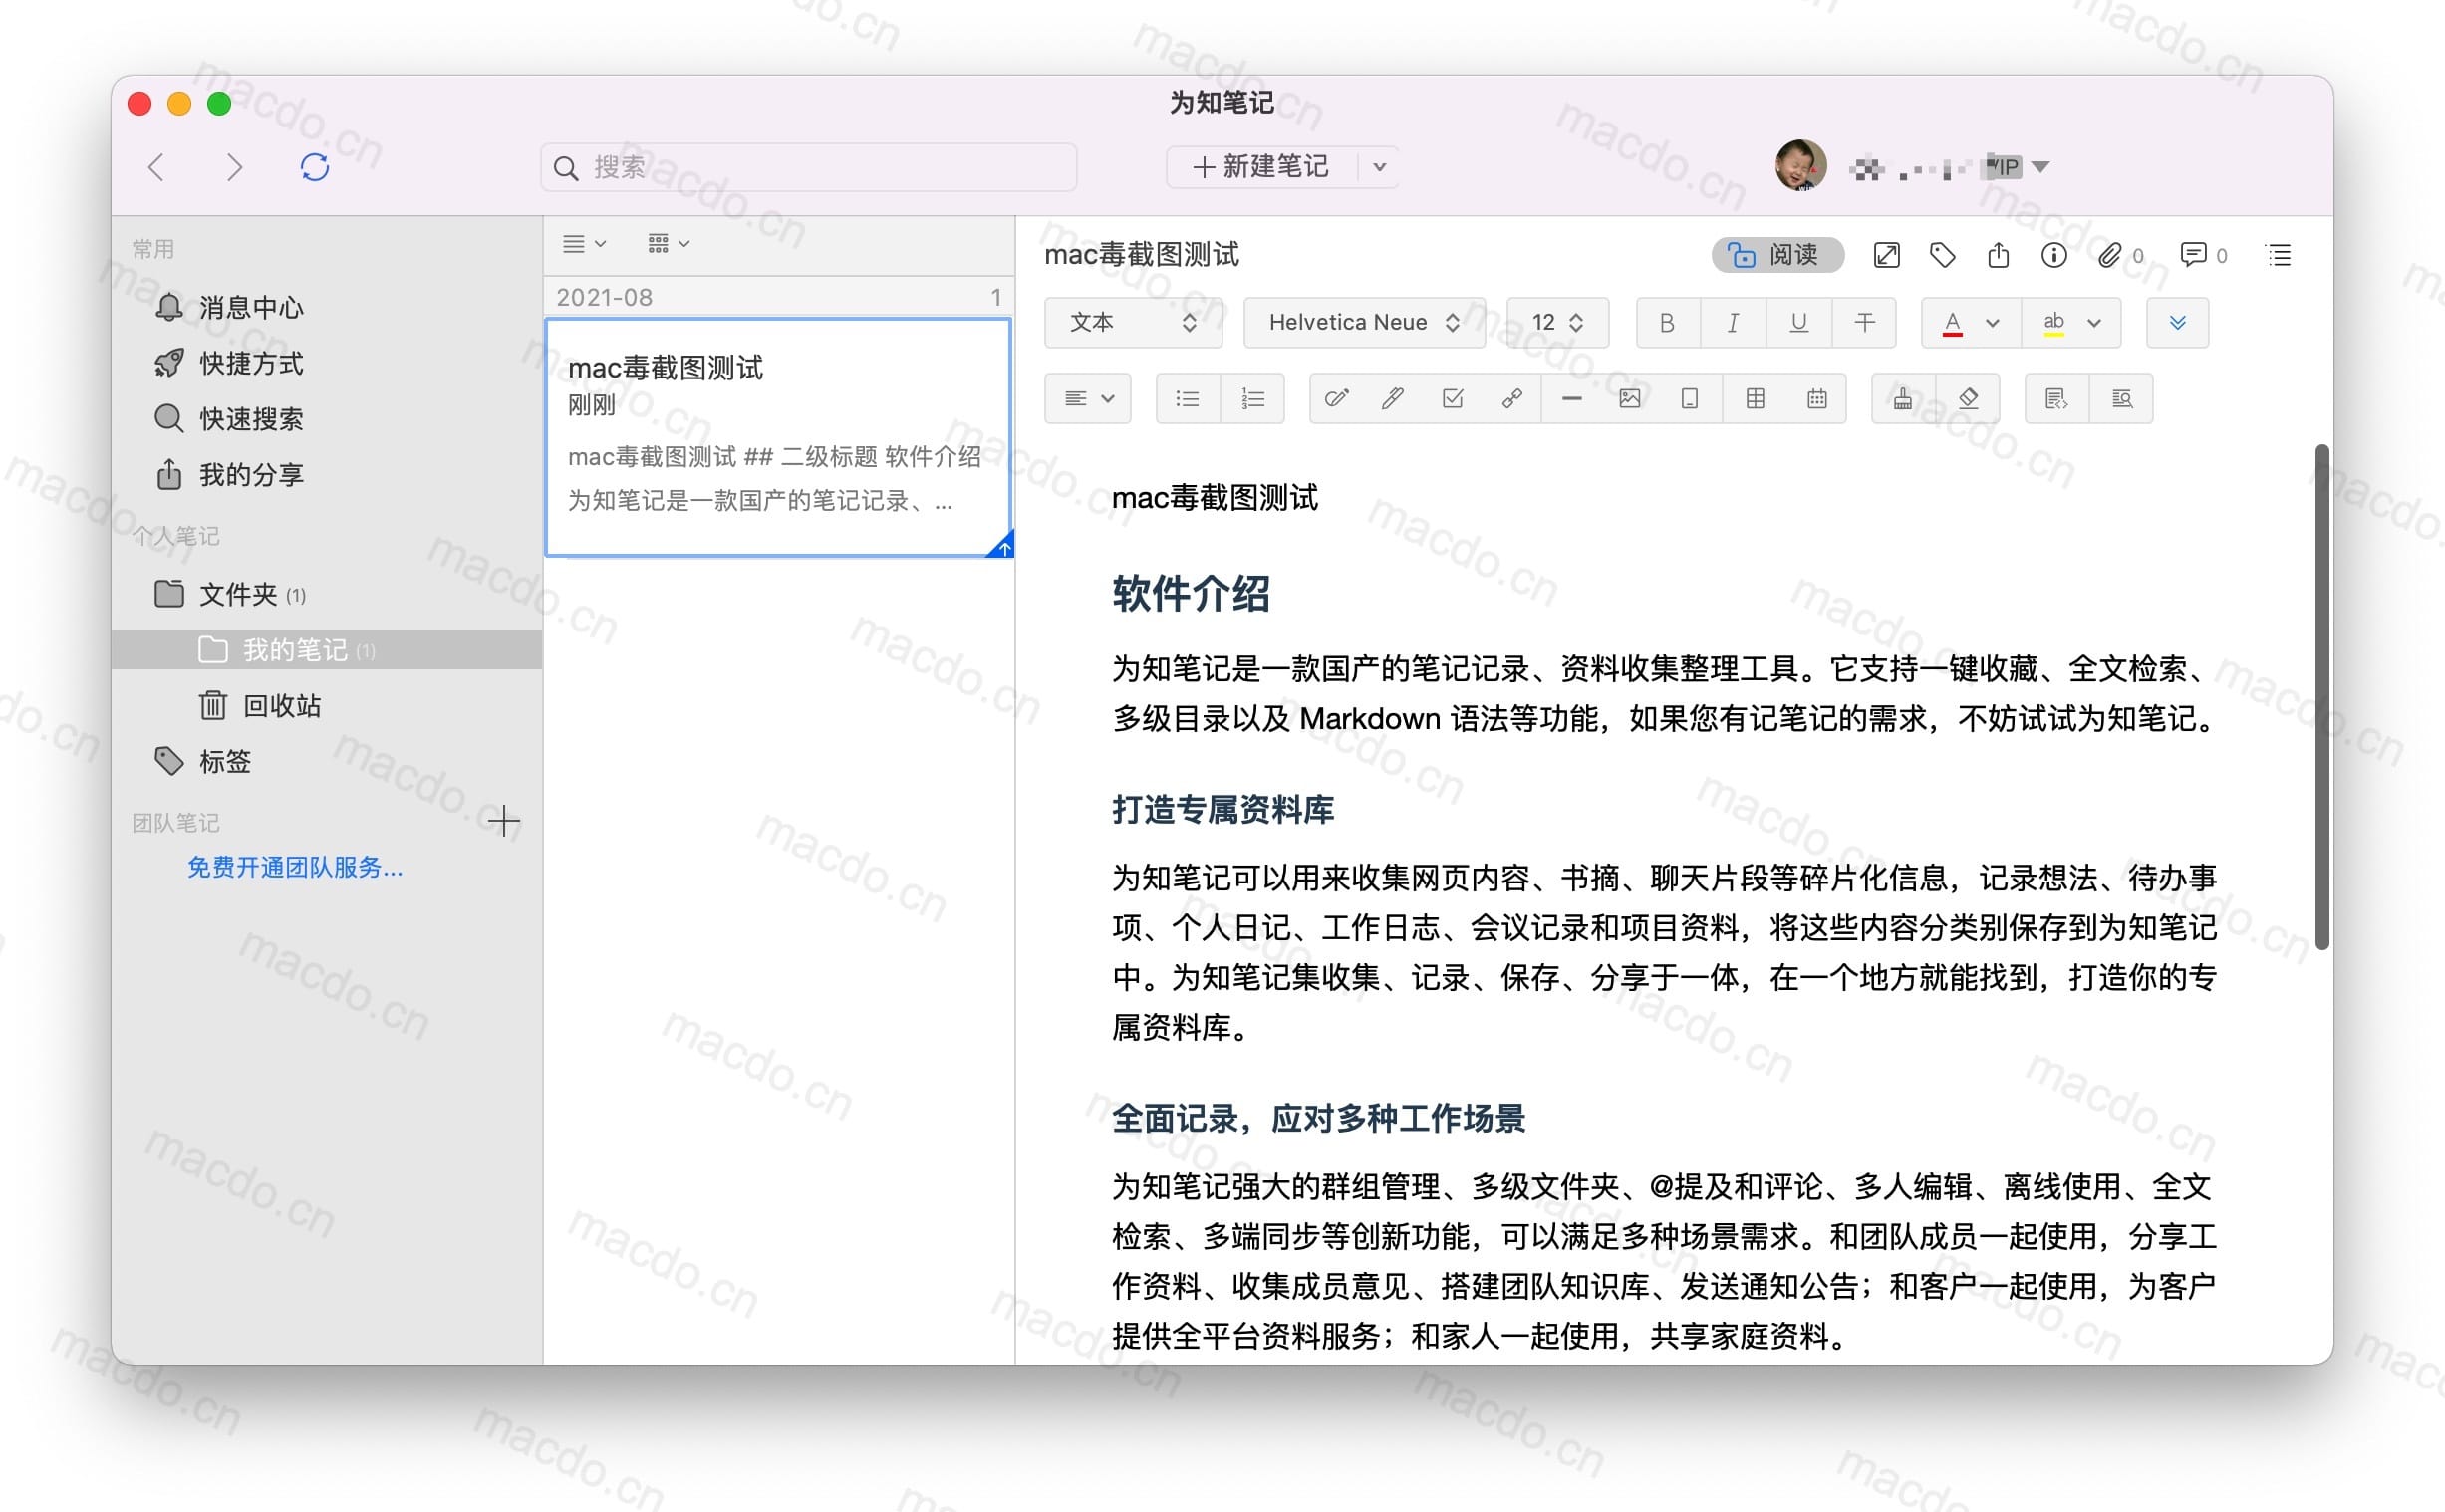Image resolution: width=2445 pixels, height=1512 pixels.
Task: Open 快速搜索 in the sidebar
Action: click(228, 419)
